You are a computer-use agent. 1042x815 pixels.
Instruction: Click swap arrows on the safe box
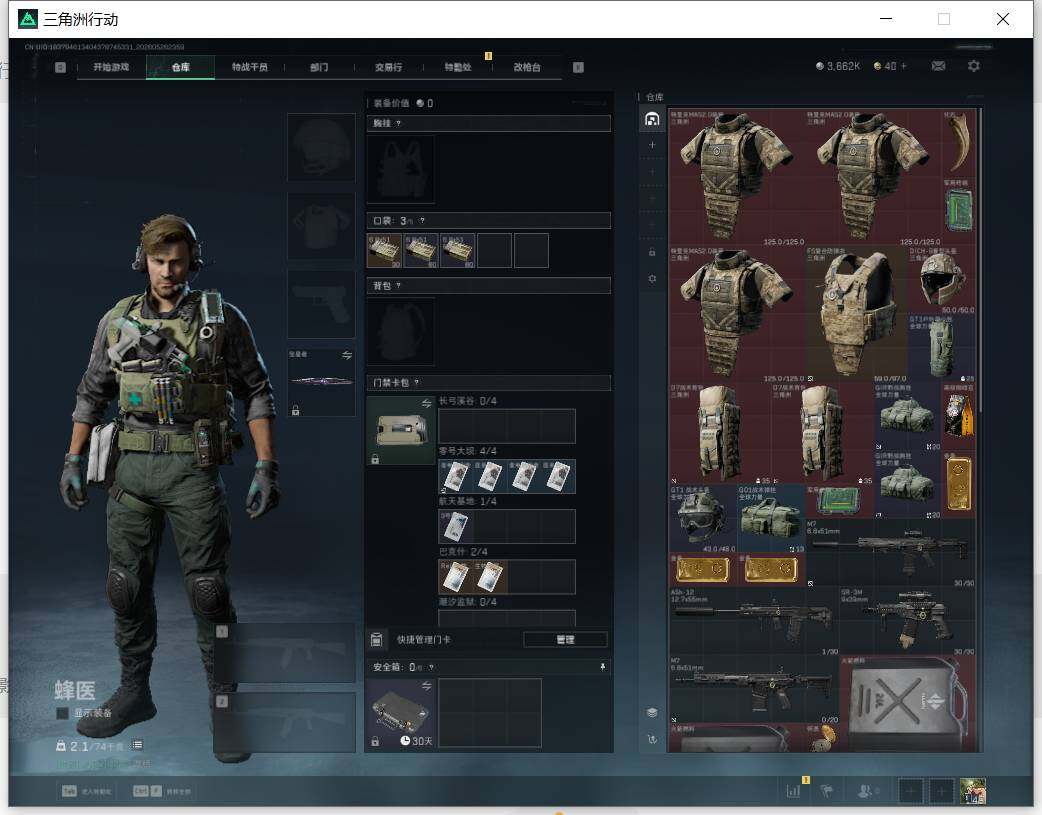tap(427, 685)
